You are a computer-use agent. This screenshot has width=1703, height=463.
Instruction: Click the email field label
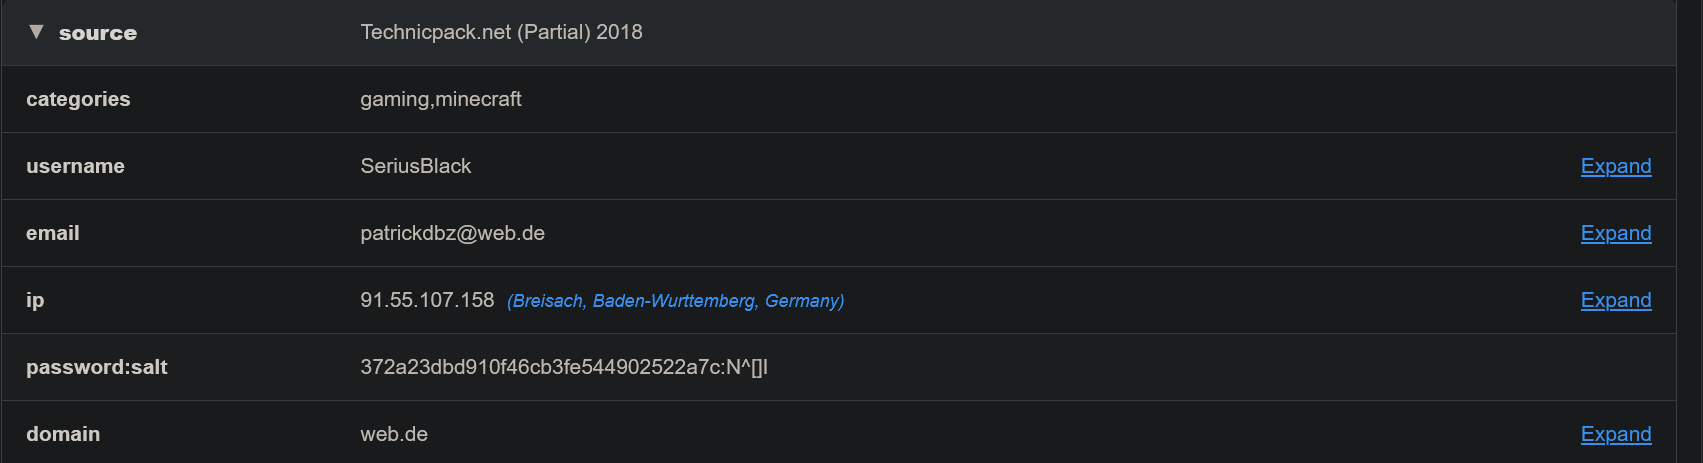pos(53,233)
